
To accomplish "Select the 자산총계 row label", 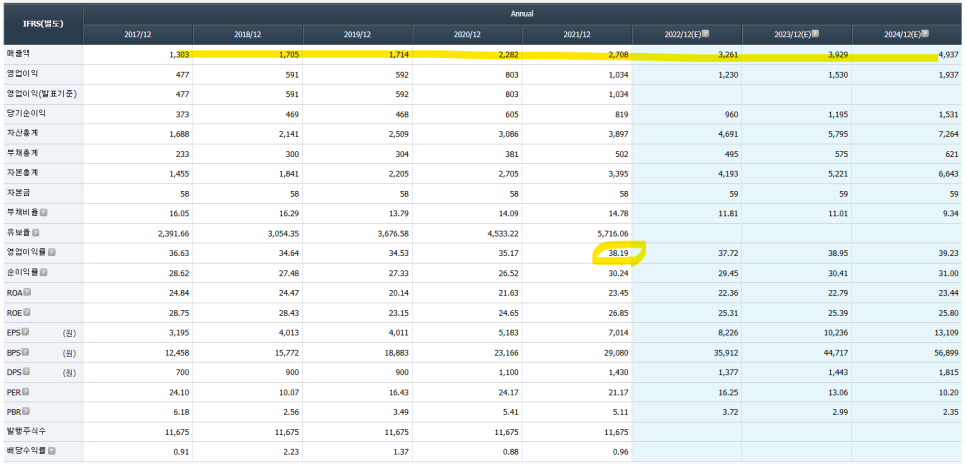I will 21,133.
